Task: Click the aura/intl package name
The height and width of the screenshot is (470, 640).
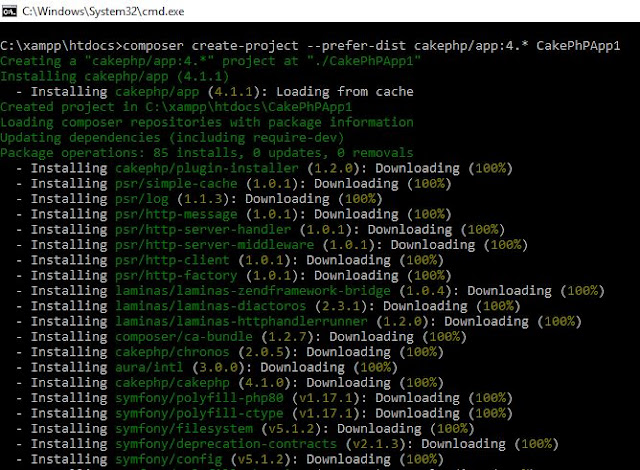Action: [x=149, y=367]
